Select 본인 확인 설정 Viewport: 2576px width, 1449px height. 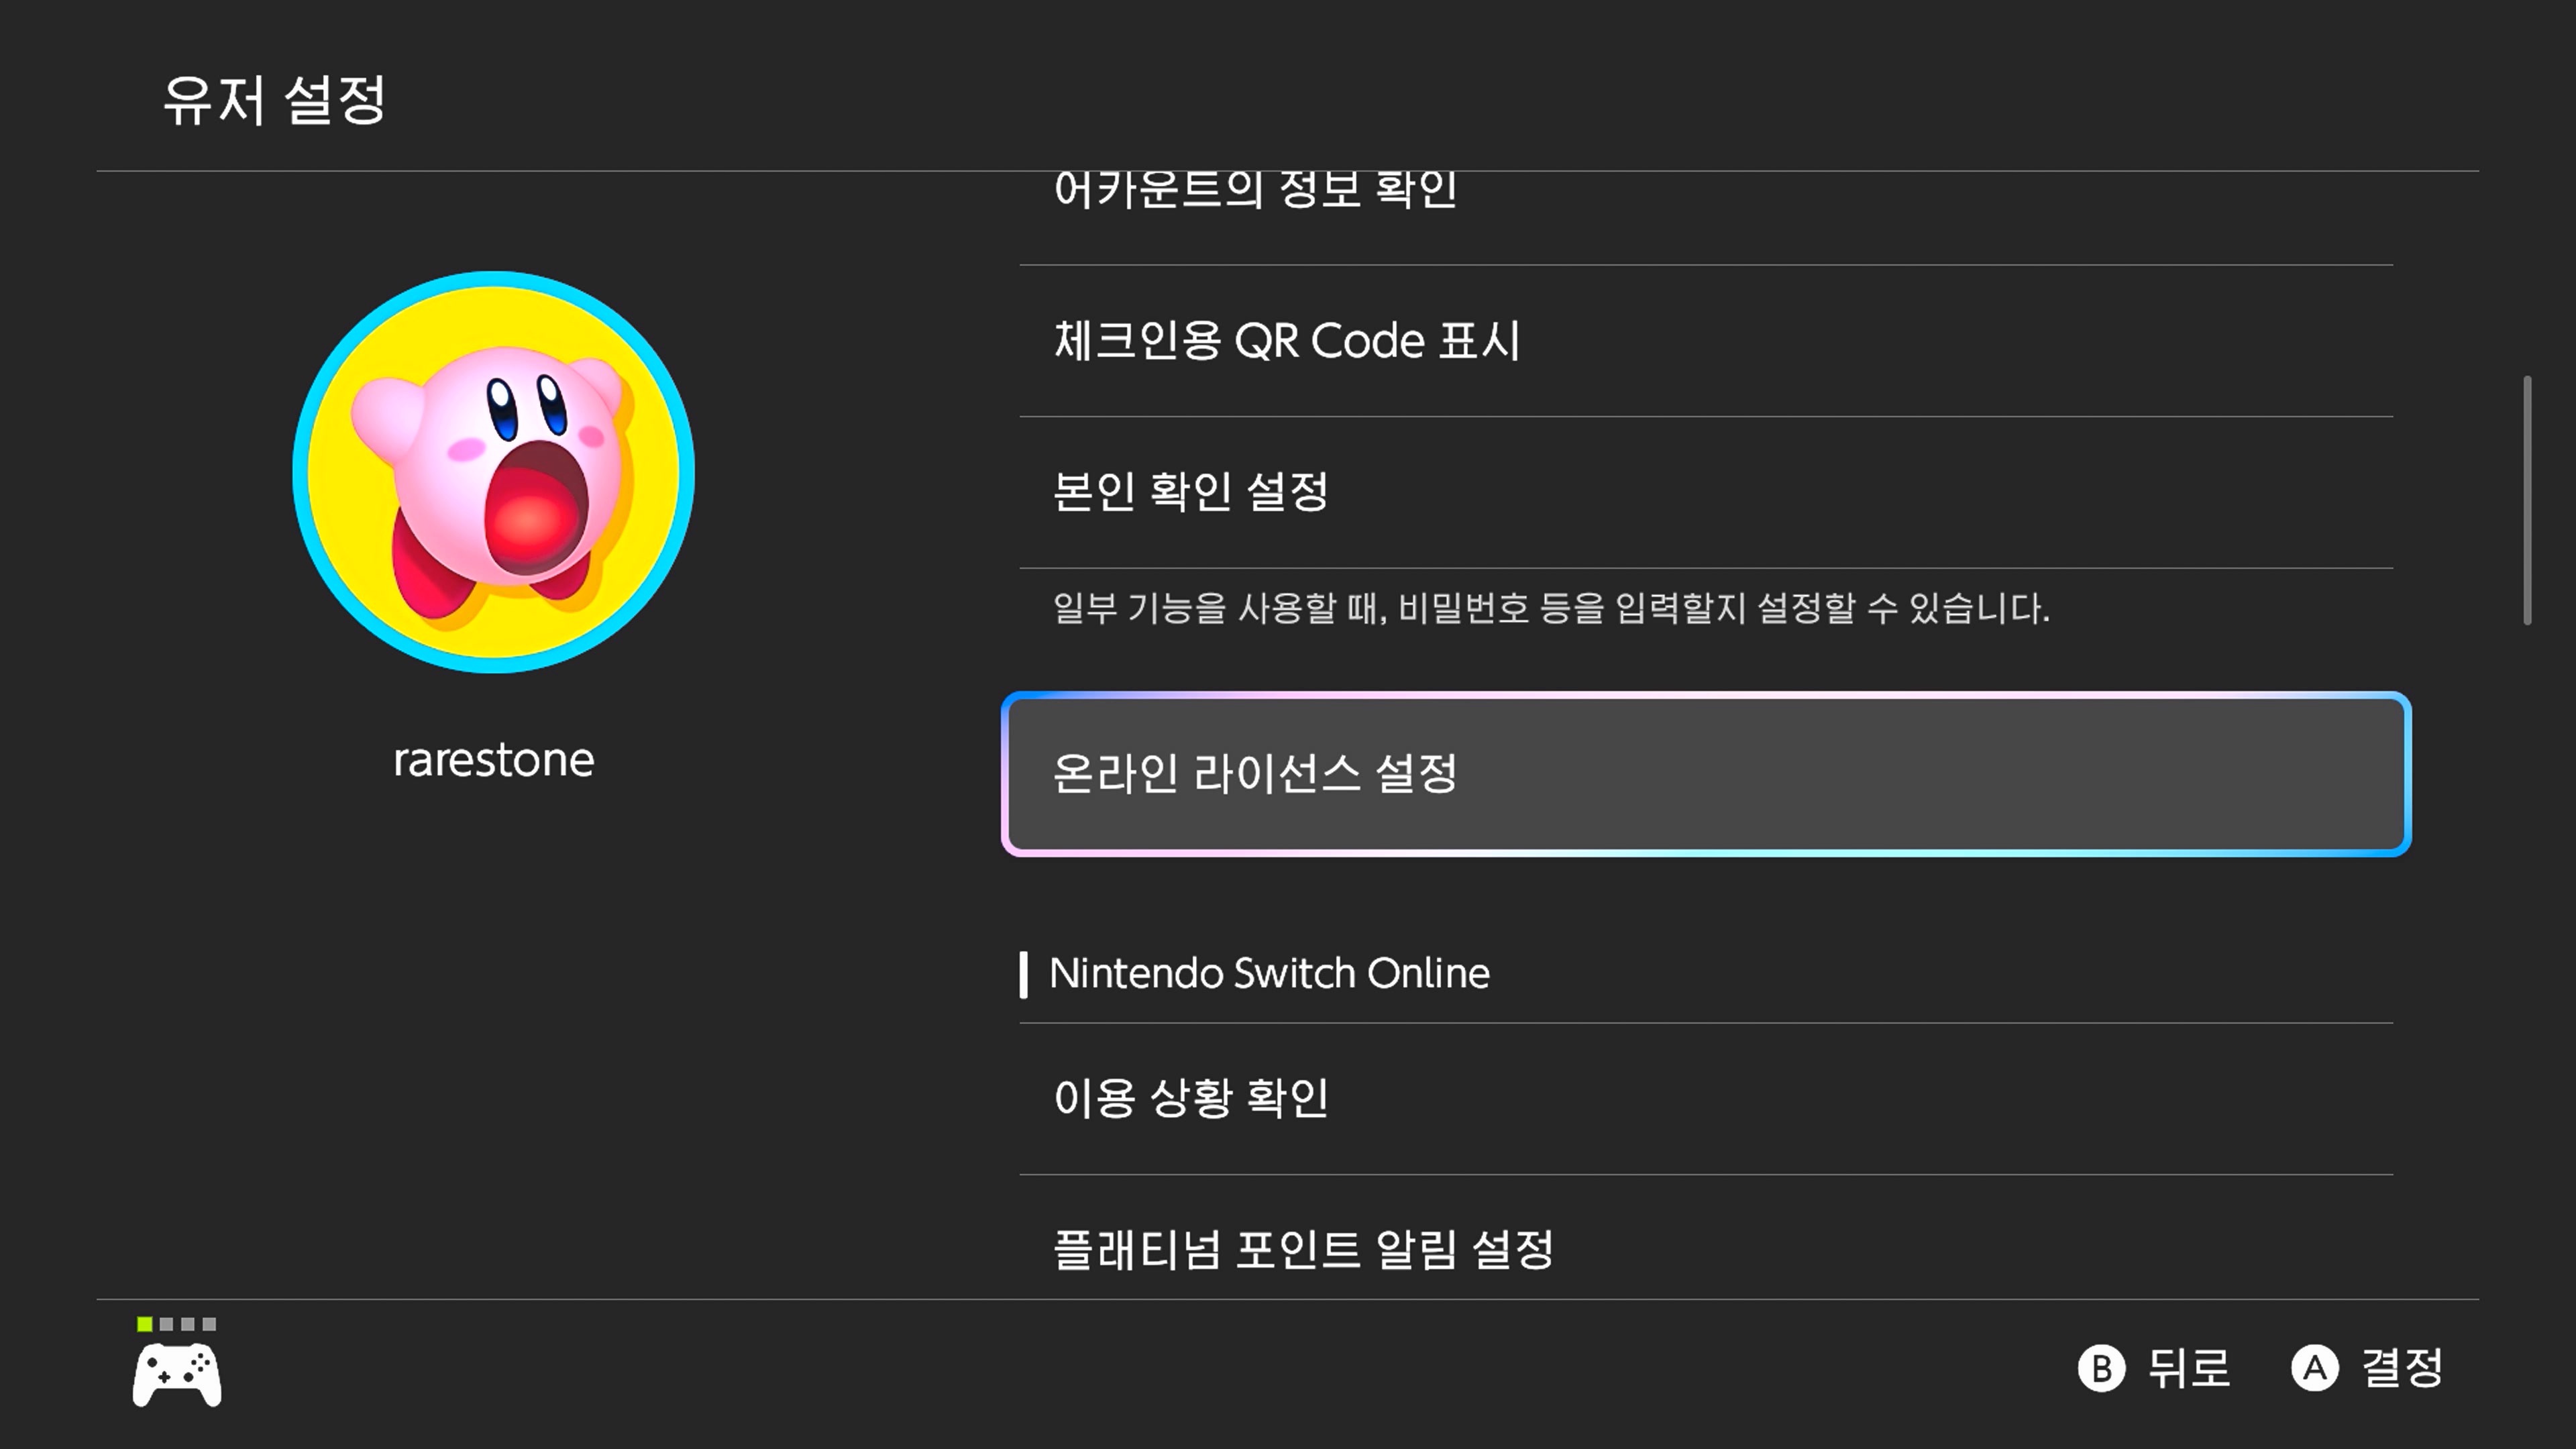[1705, 492]
